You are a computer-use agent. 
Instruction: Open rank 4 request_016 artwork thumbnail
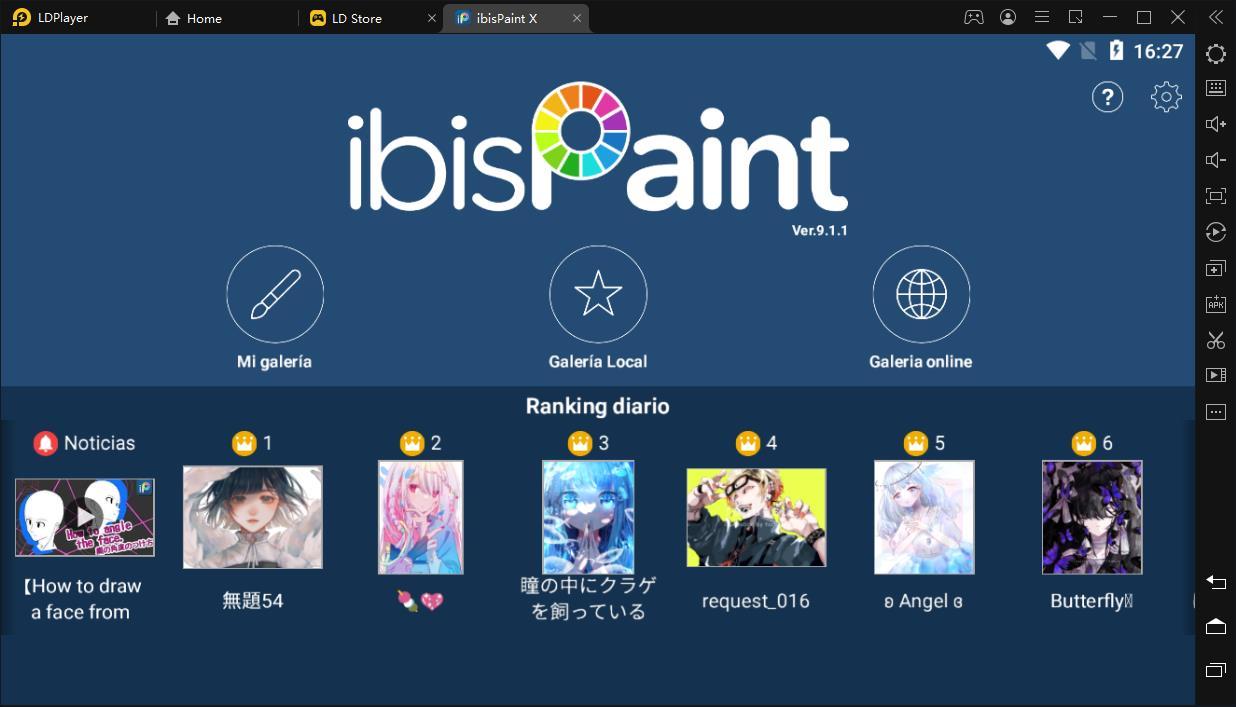tap(756, 517)
